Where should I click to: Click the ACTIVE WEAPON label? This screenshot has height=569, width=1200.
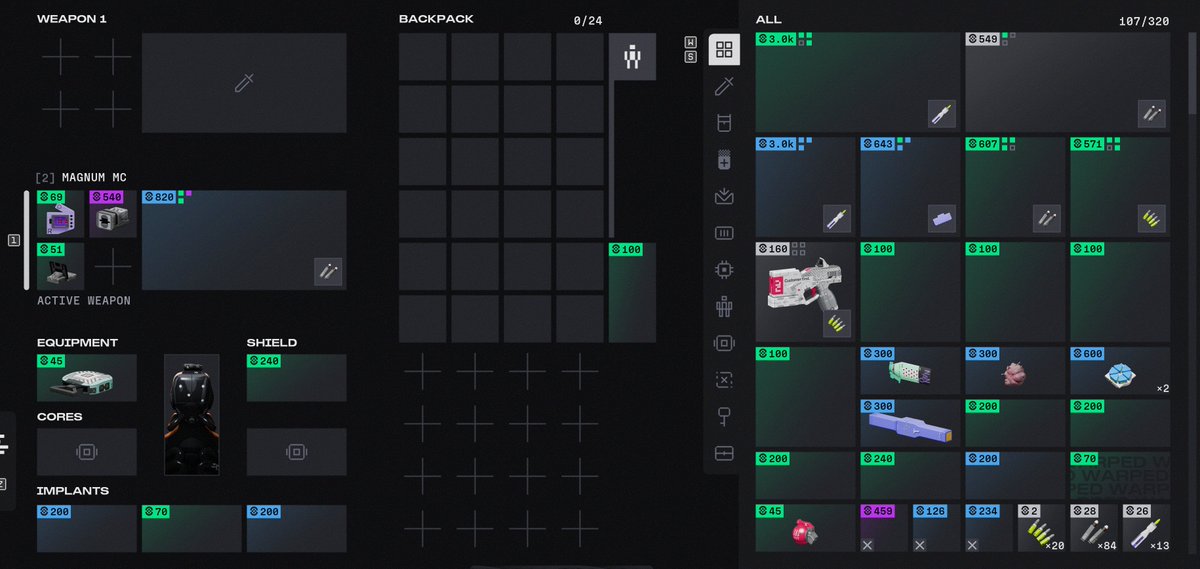coord(84,300)
